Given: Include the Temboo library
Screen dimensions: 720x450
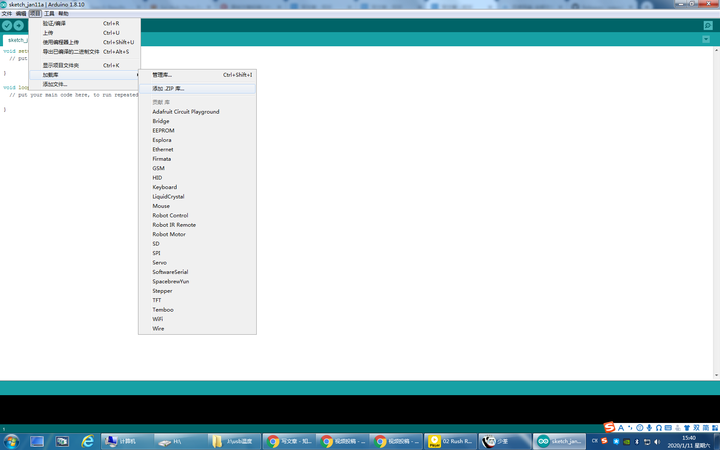Looking at the screenshot, I should 197,310.
